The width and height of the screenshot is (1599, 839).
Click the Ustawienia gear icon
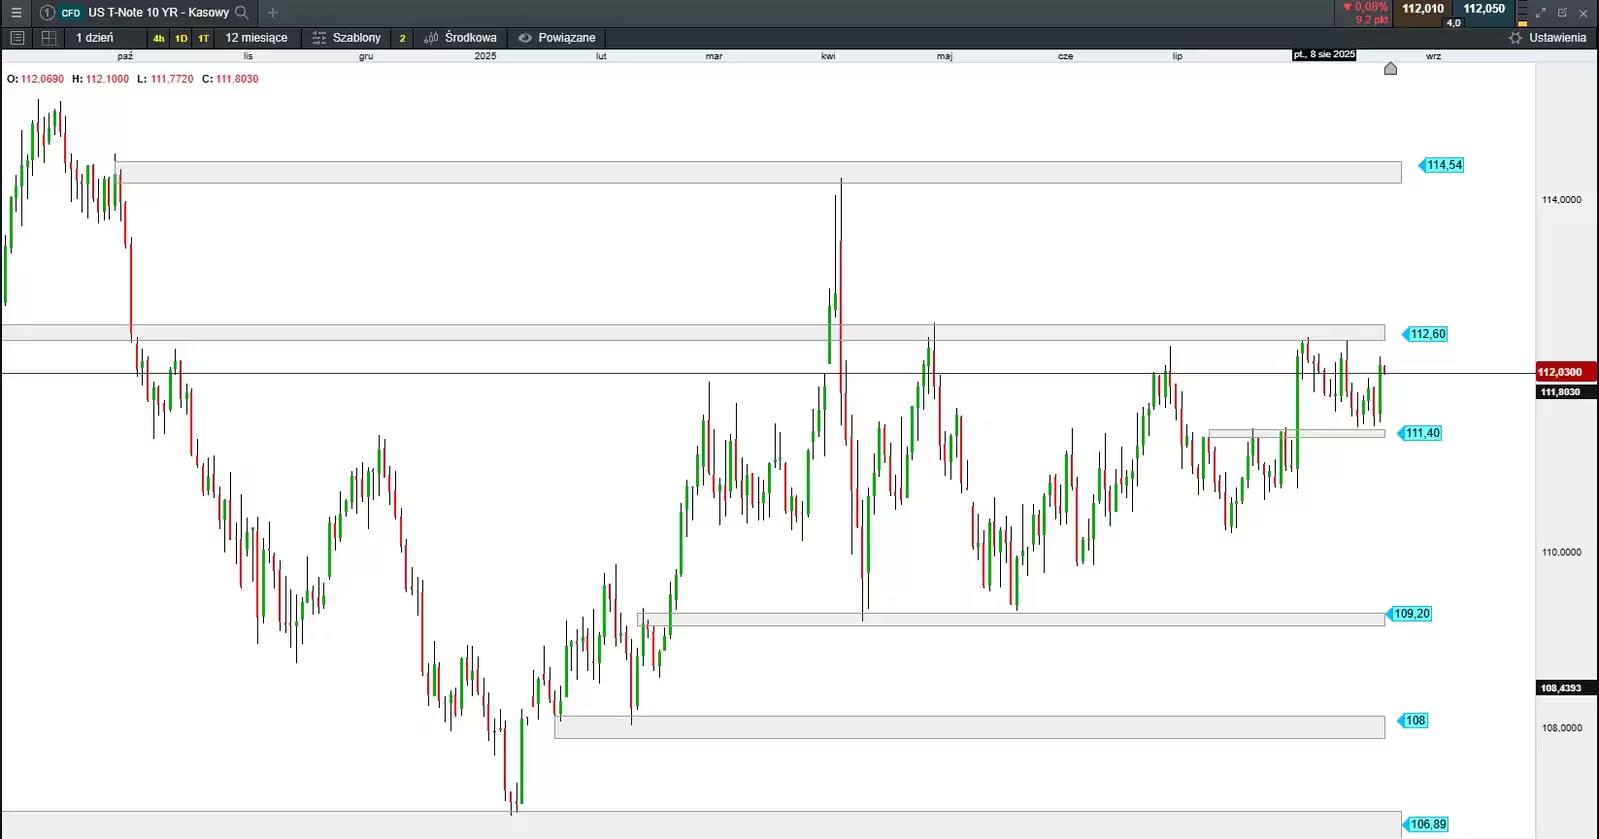pyautogui.click(x=1515, y=38)
